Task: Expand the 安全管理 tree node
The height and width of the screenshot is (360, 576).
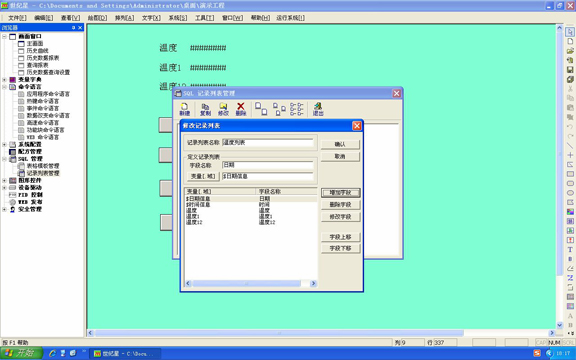Action: (4, 209)
